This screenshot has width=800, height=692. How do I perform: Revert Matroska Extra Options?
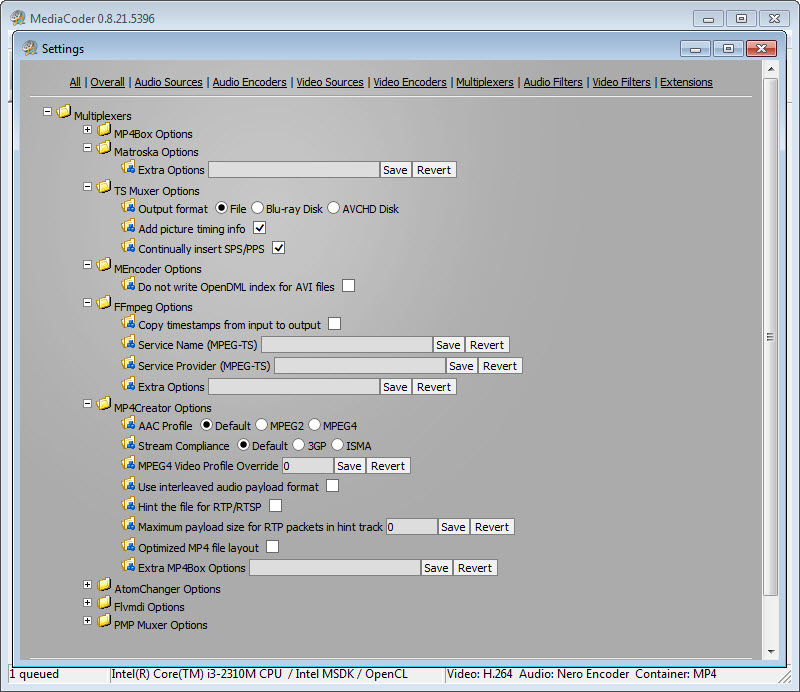click(x=434, y=170)
